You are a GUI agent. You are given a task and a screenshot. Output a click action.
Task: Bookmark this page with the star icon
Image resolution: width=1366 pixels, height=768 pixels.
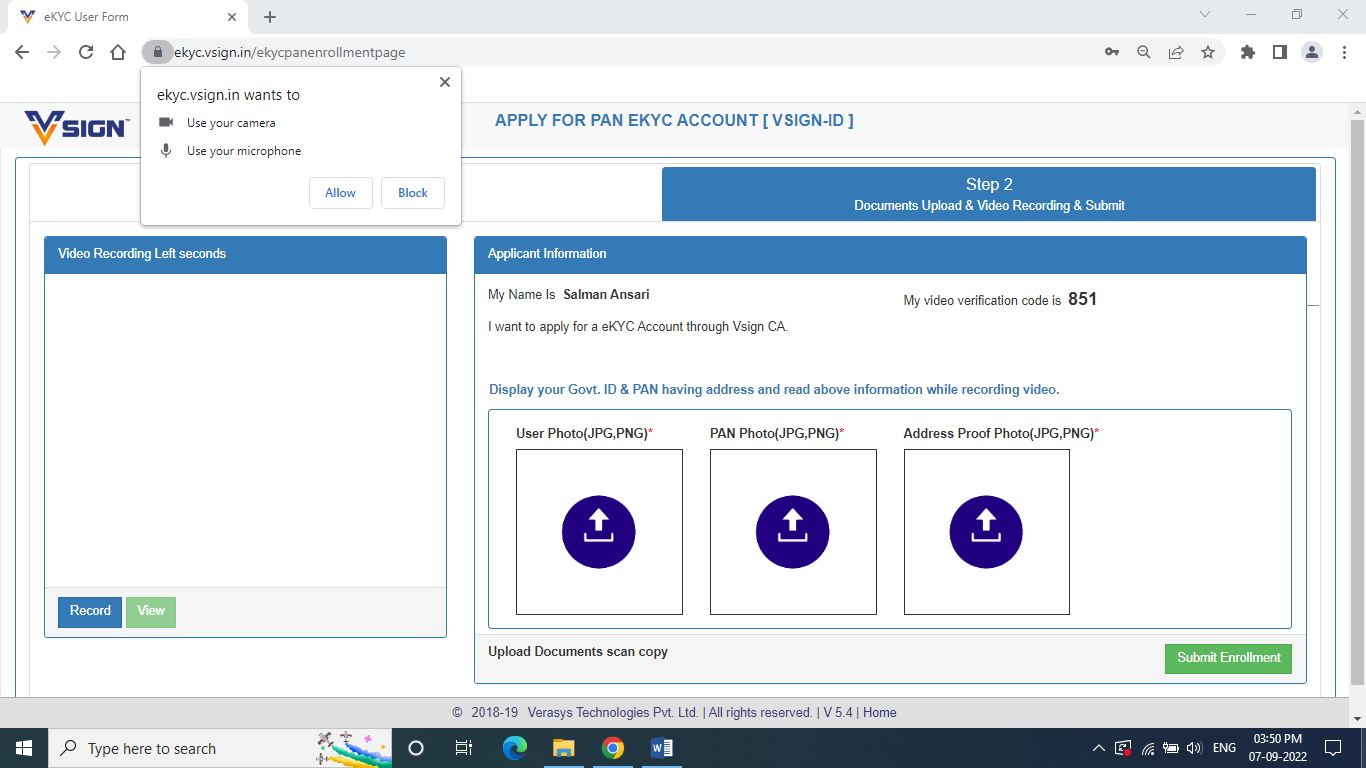pos(1208,52)
